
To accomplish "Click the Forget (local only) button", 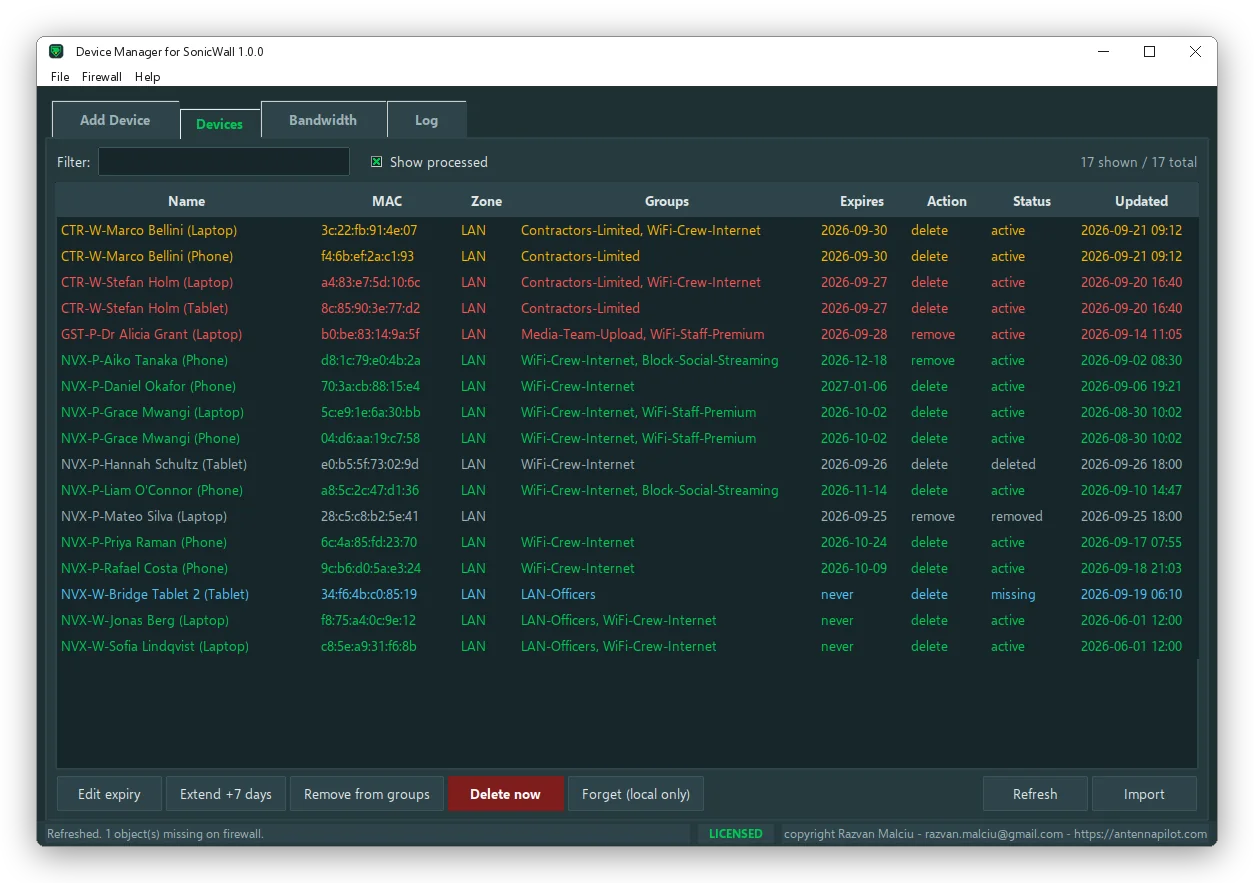I will 636,794.
